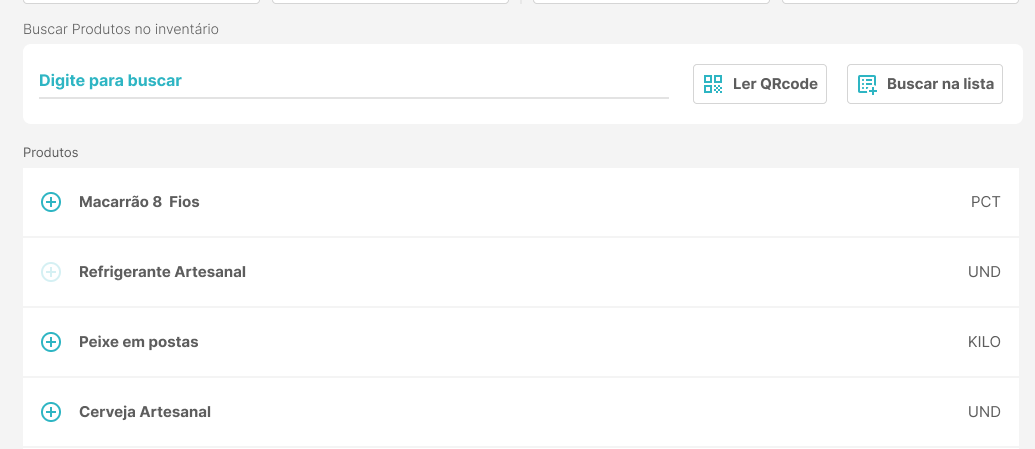
Task: Select the Macarrão 8 Fios product name
Action: (x=139, y=202)
